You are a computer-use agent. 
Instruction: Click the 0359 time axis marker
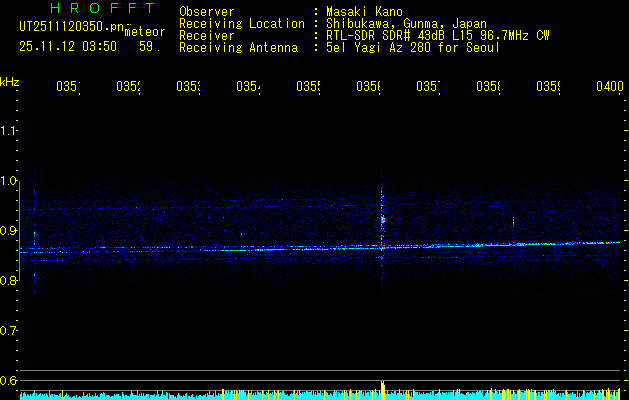[548, 86]
